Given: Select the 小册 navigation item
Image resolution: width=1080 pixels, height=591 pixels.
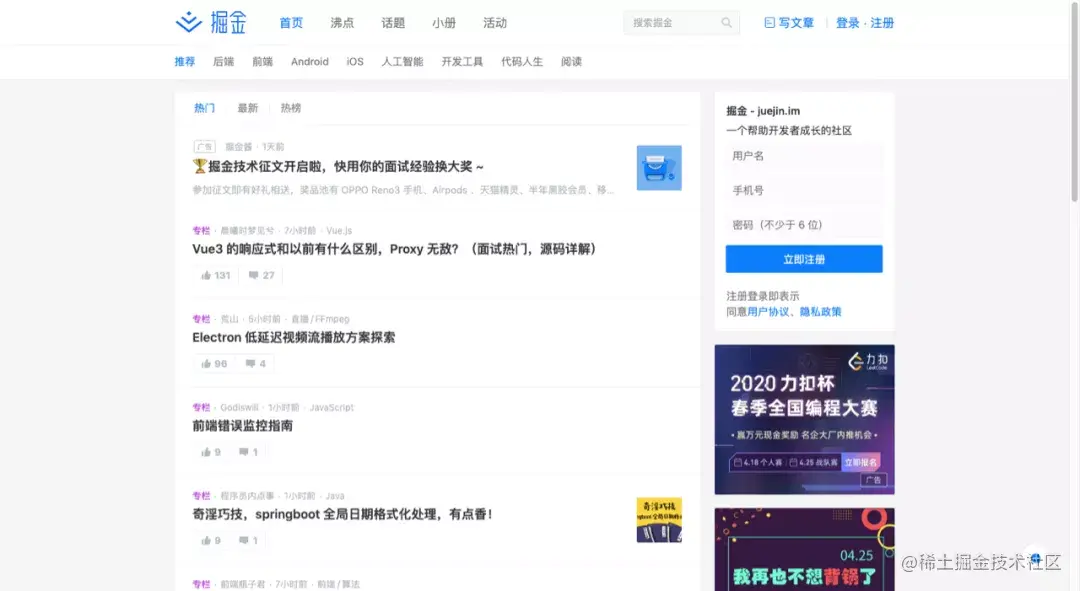Looking at the screenshot, I should coord(443,22).
